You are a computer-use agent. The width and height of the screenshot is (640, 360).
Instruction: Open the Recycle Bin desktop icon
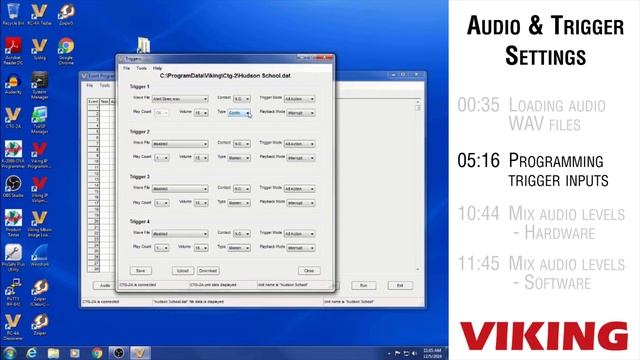(13, 14)
